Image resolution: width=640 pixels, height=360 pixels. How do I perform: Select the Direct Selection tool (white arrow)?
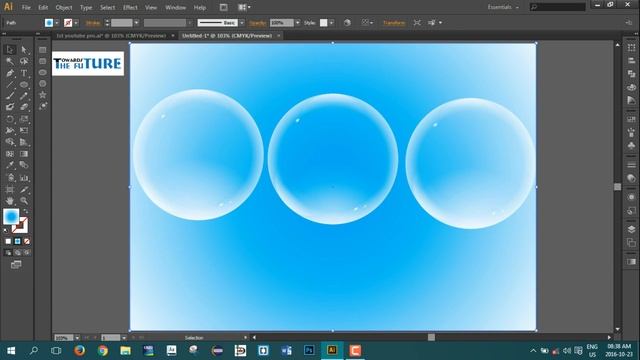tap(24, 50)
